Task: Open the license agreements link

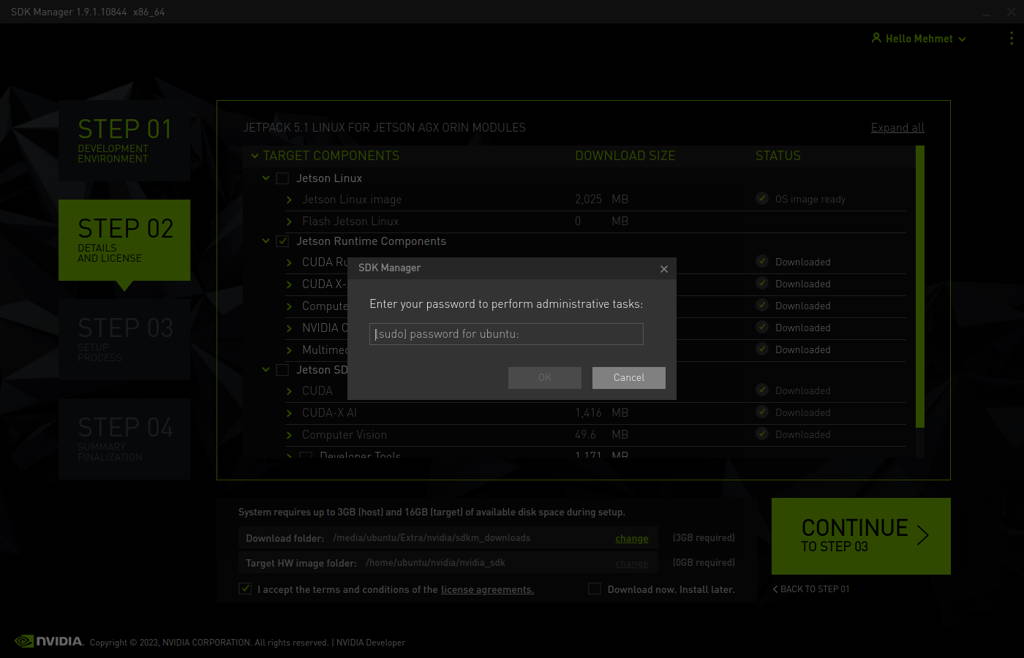Action: pyautogui.click(x=487, y=589)
